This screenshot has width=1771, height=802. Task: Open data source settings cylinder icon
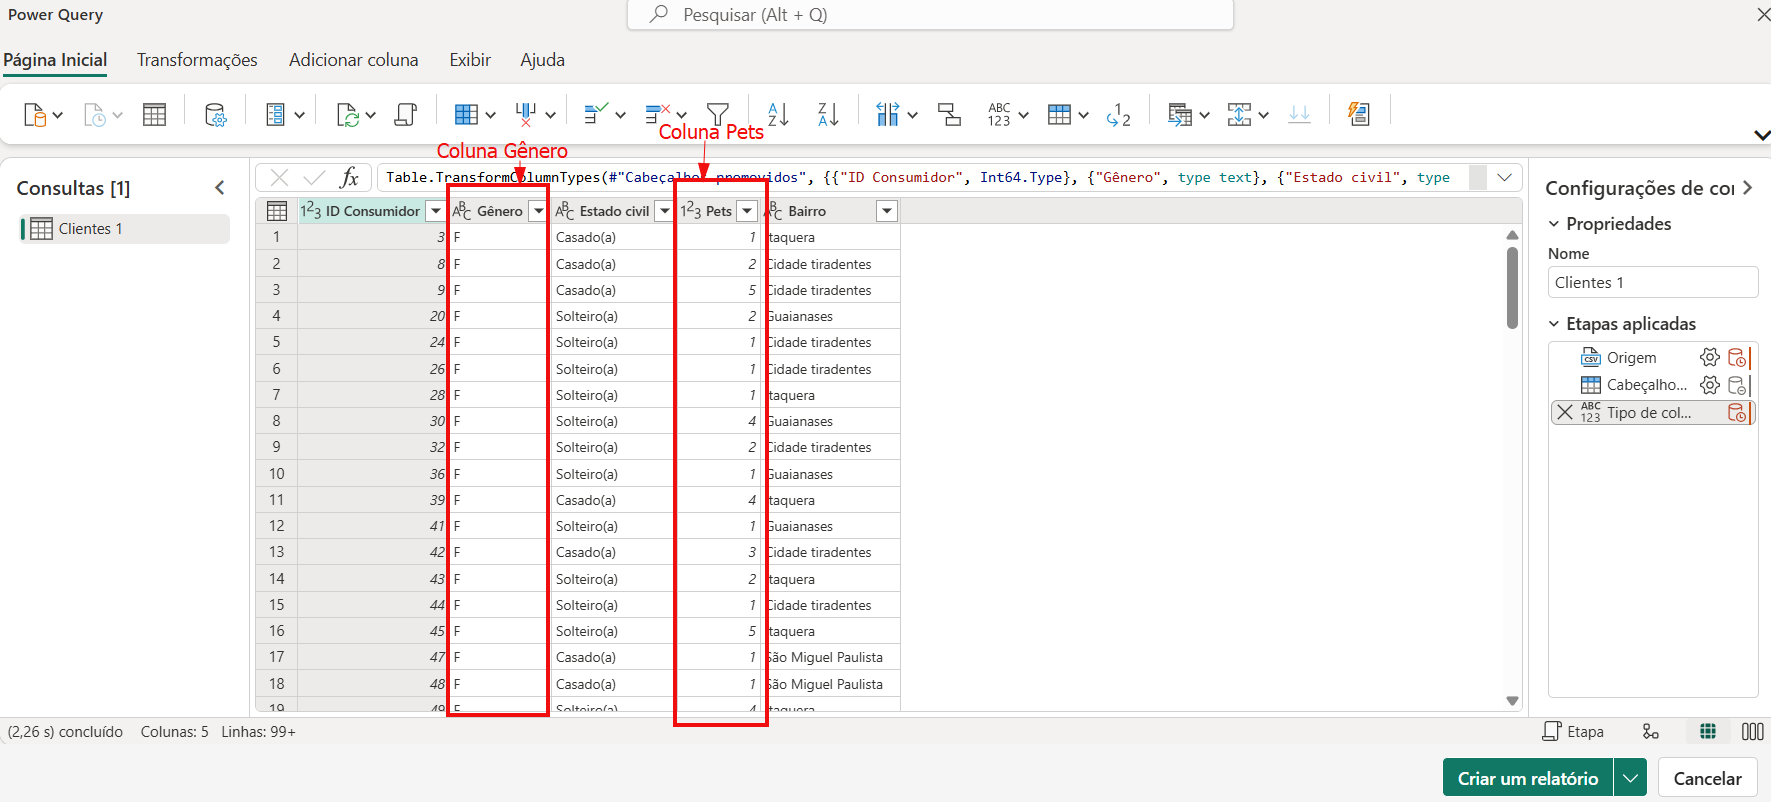pos(215,115)
